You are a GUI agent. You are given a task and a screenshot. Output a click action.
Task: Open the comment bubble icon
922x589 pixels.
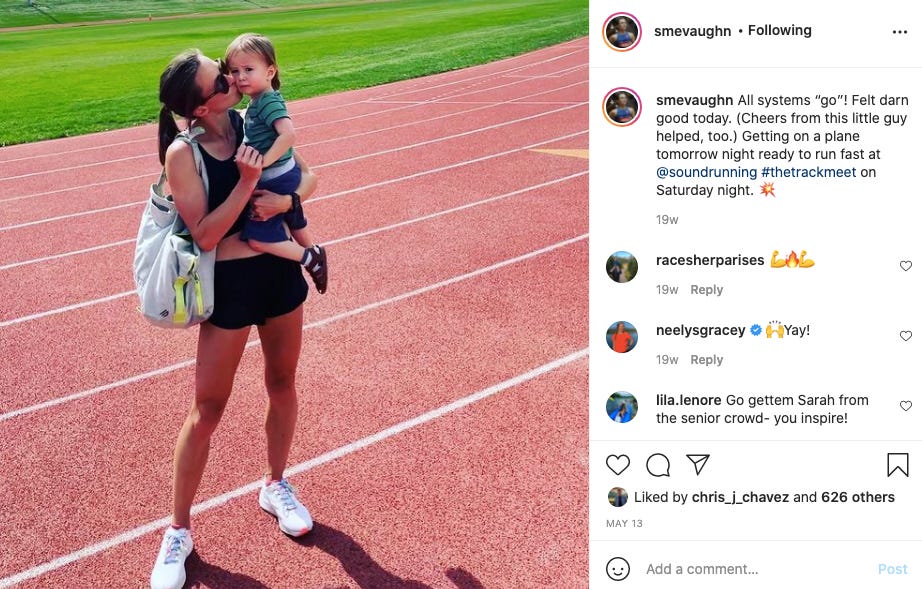pos(658,465)
